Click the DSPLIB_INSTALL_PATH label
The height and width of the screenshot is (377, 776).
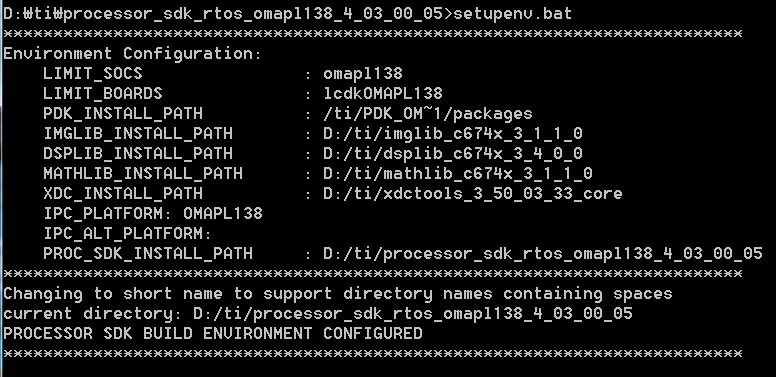[138, 153]
